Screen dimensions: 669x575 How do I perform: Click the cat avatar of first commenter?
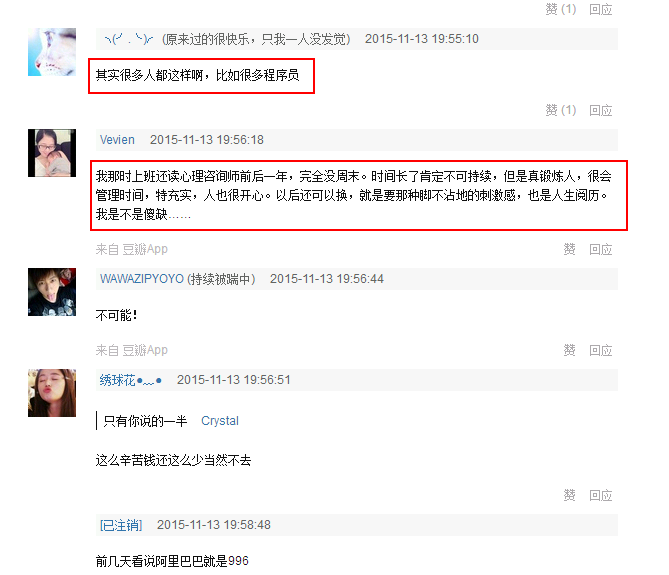click(52, 52)
